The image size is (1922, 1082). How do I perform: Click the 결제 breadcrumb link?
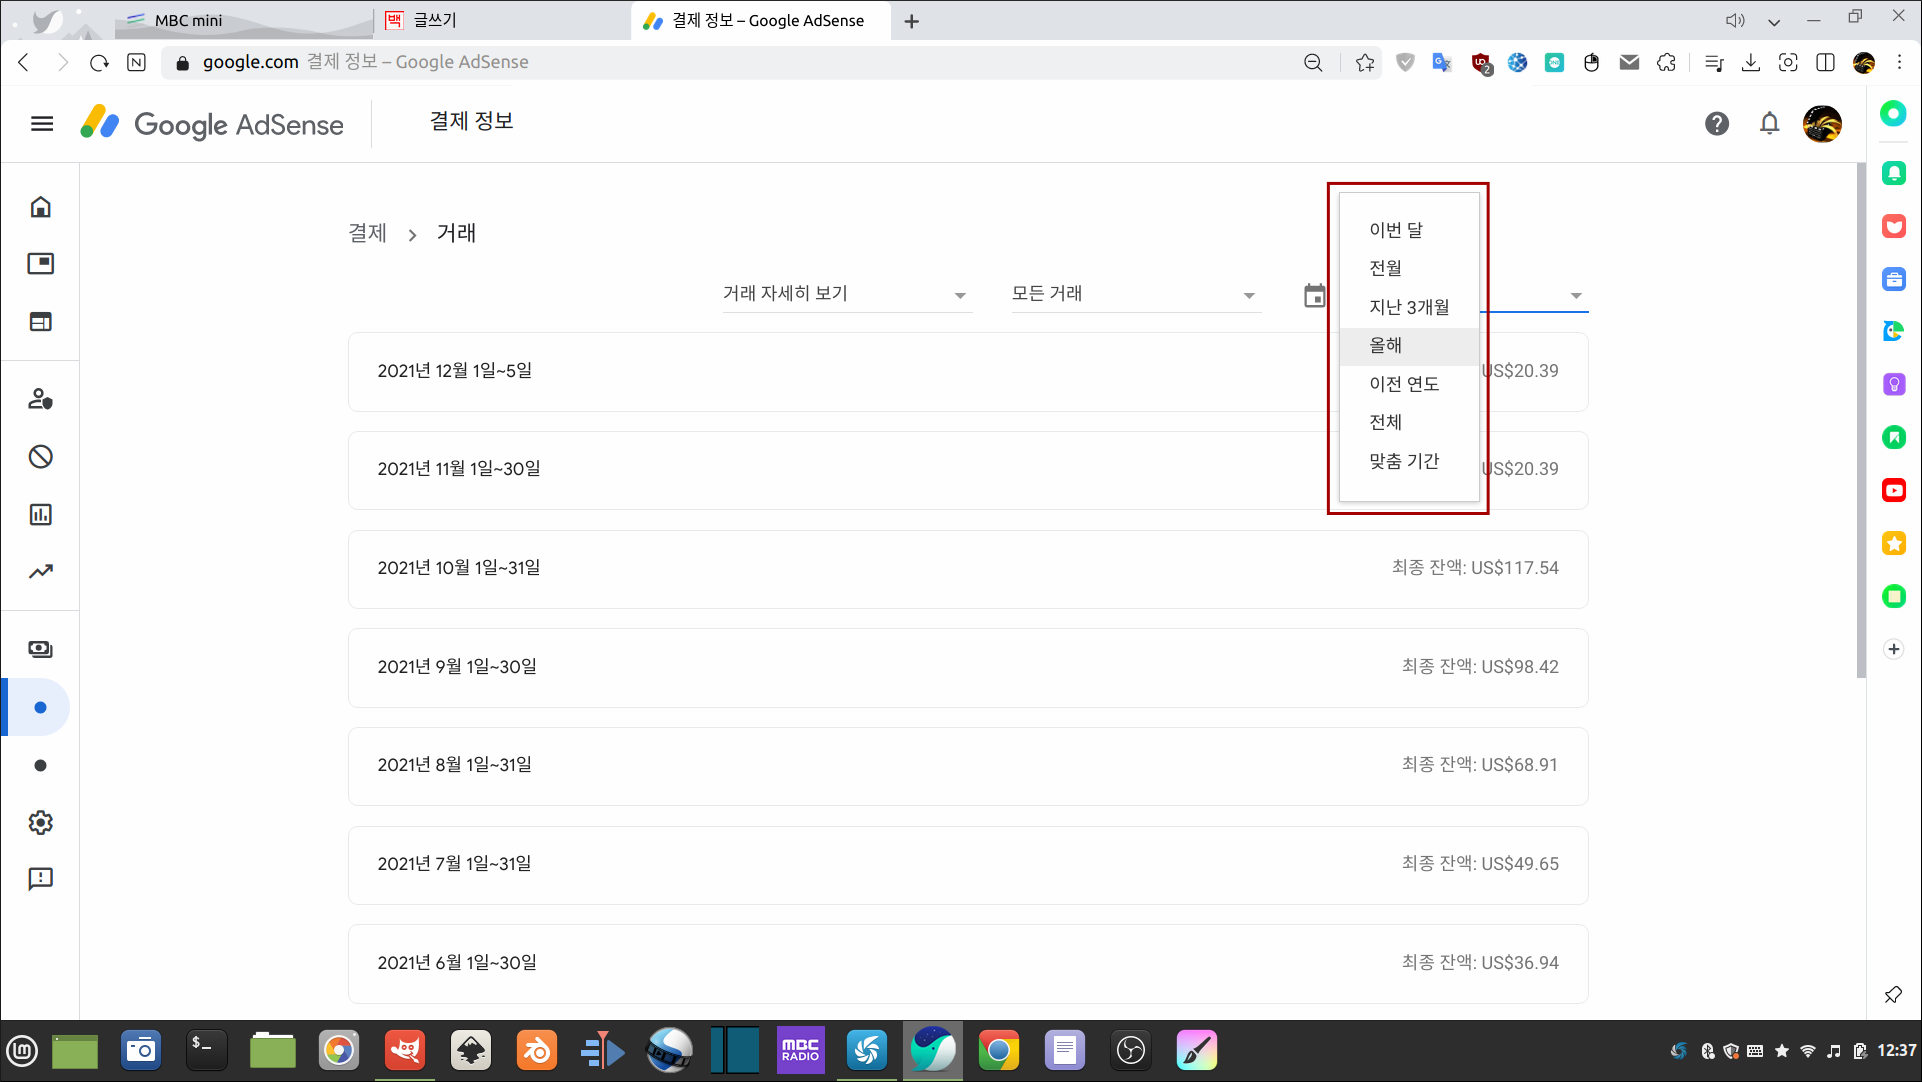[x=366, y=233]
